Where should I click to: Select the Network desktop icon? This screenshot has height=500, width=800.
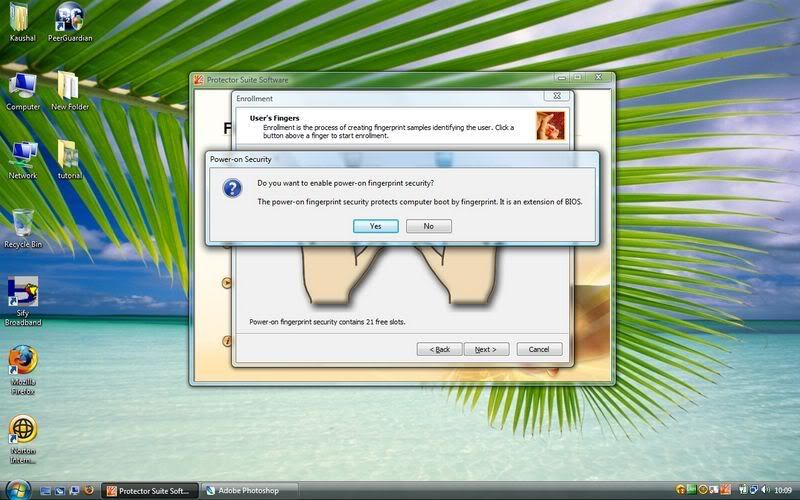click(23, 160)
